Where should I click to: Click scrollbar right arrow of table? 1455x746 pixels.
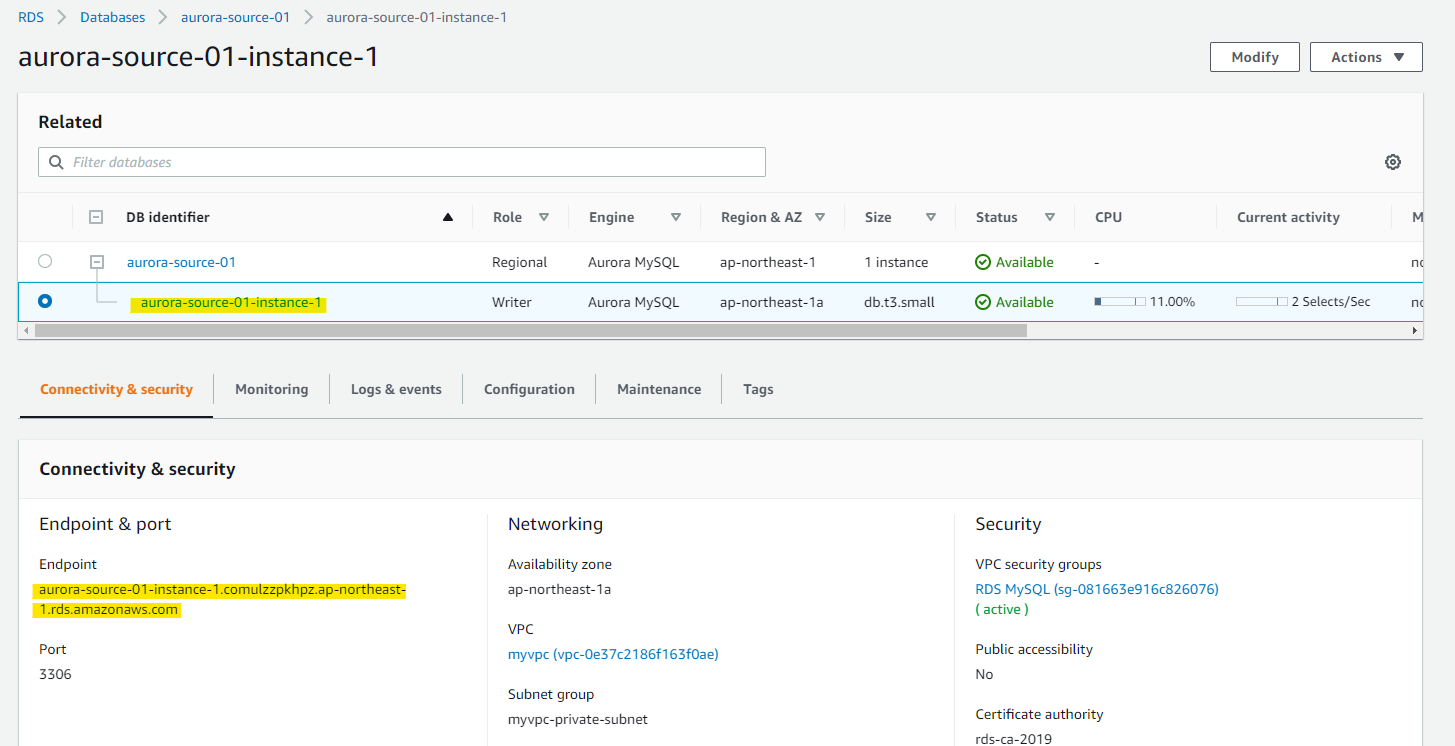(x=1414, y=330)
